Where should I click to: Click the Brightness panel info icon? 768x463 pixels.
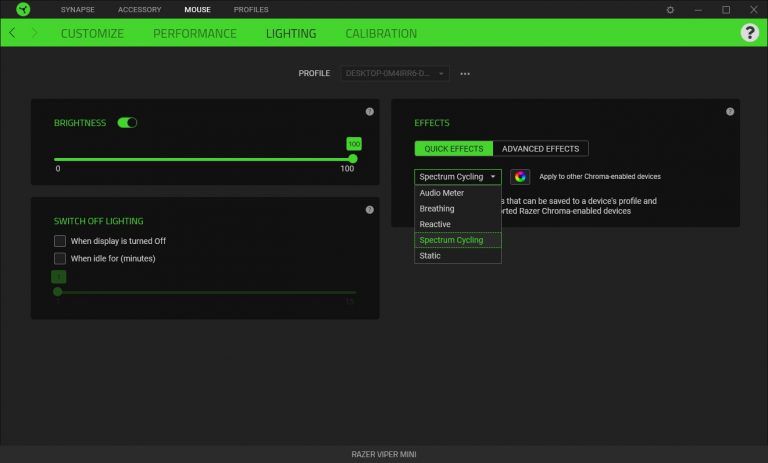369,111
